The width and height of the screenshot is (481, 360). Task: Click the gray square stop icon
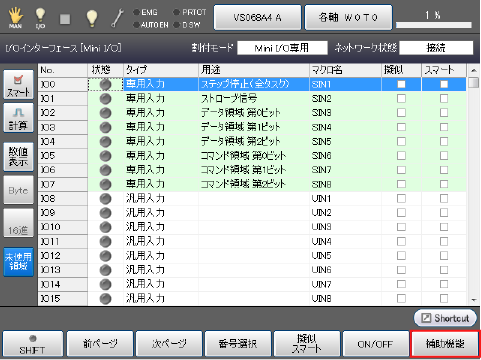(x=65, y=19)
